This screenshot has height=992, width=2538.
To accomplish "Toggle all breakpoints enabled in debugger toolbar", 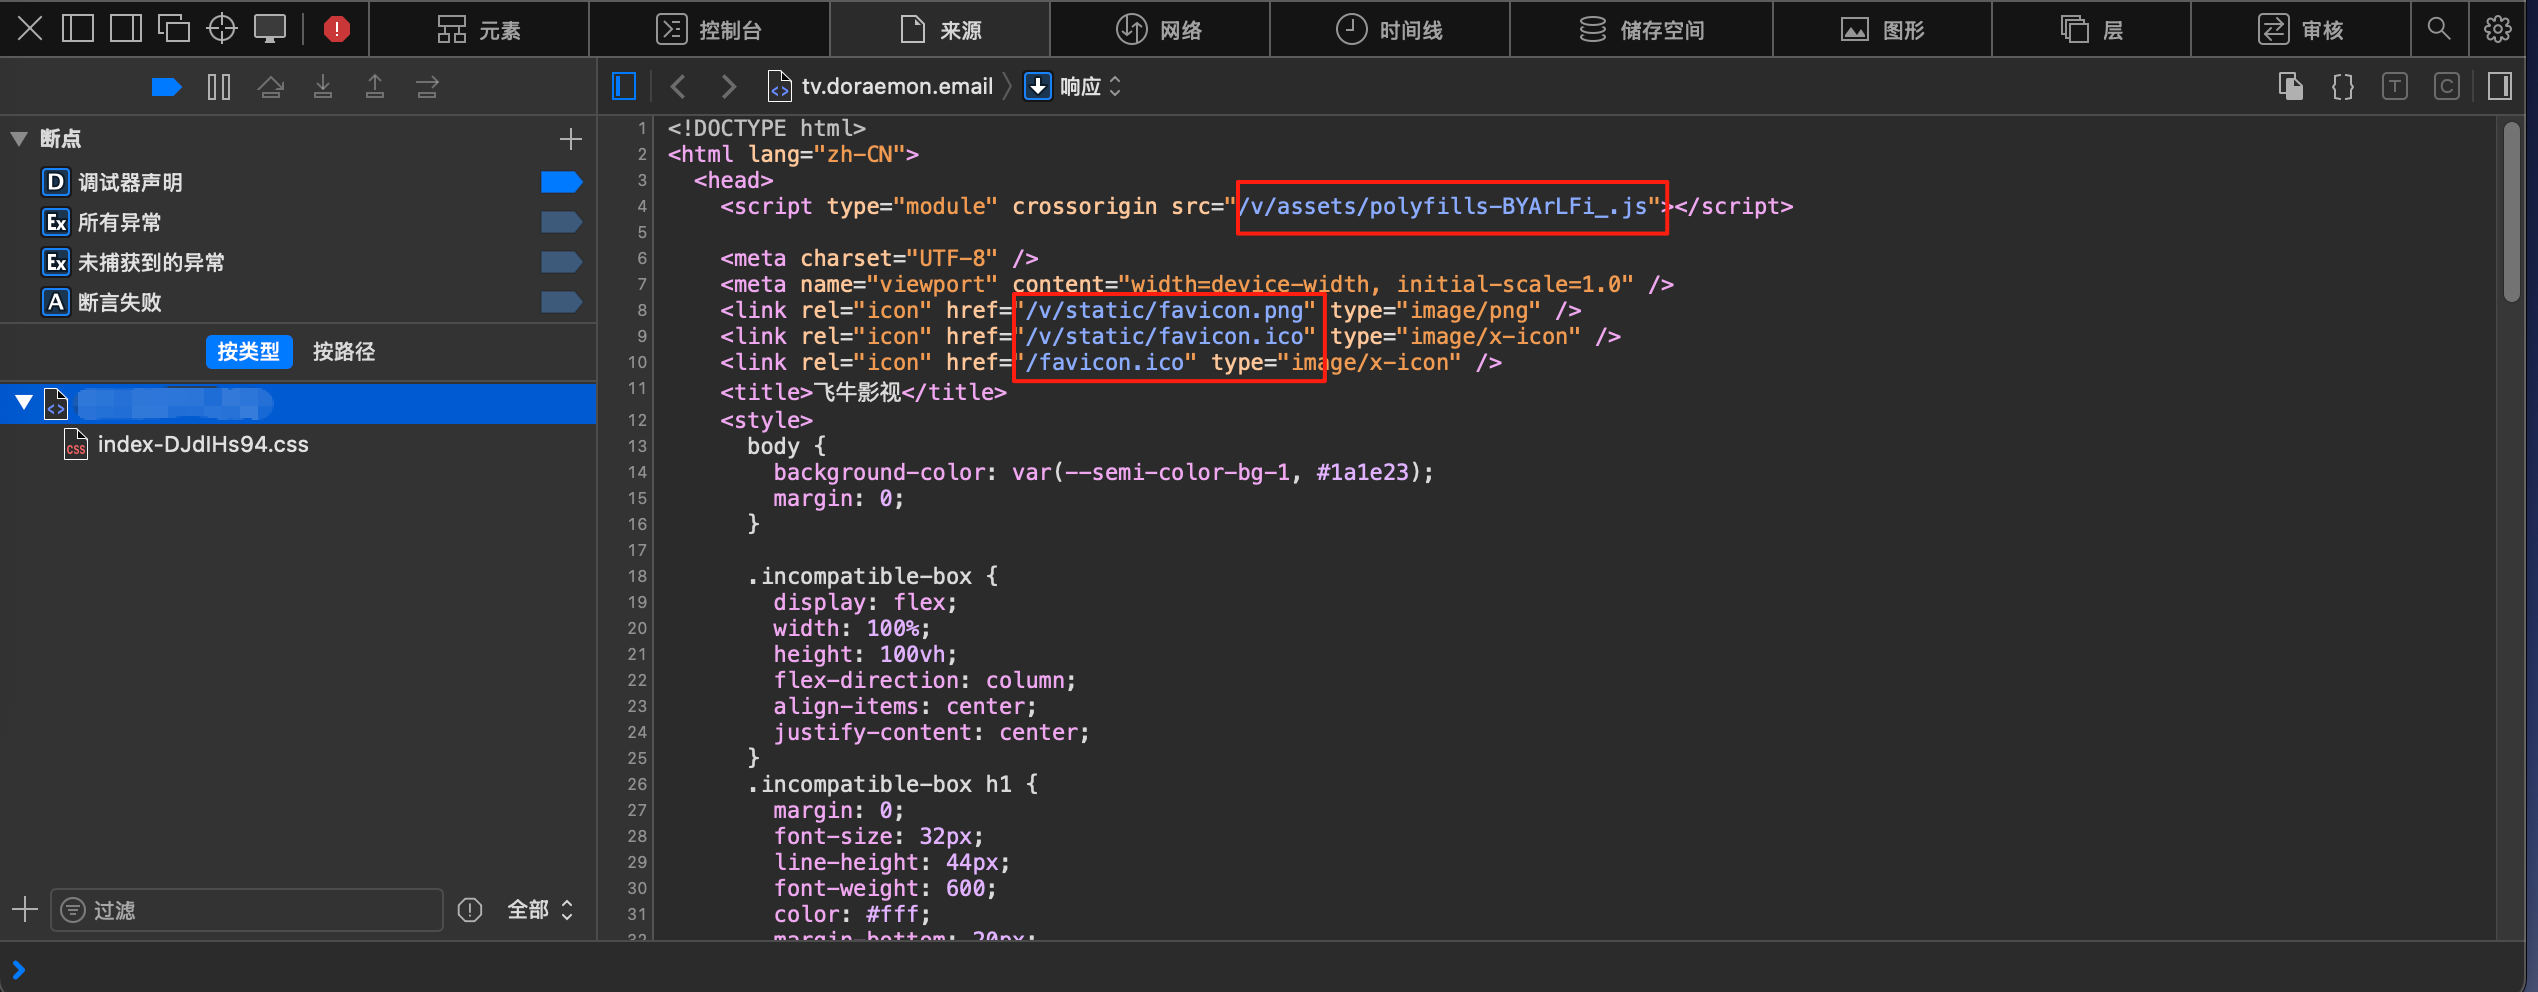I will pos(166,87).
